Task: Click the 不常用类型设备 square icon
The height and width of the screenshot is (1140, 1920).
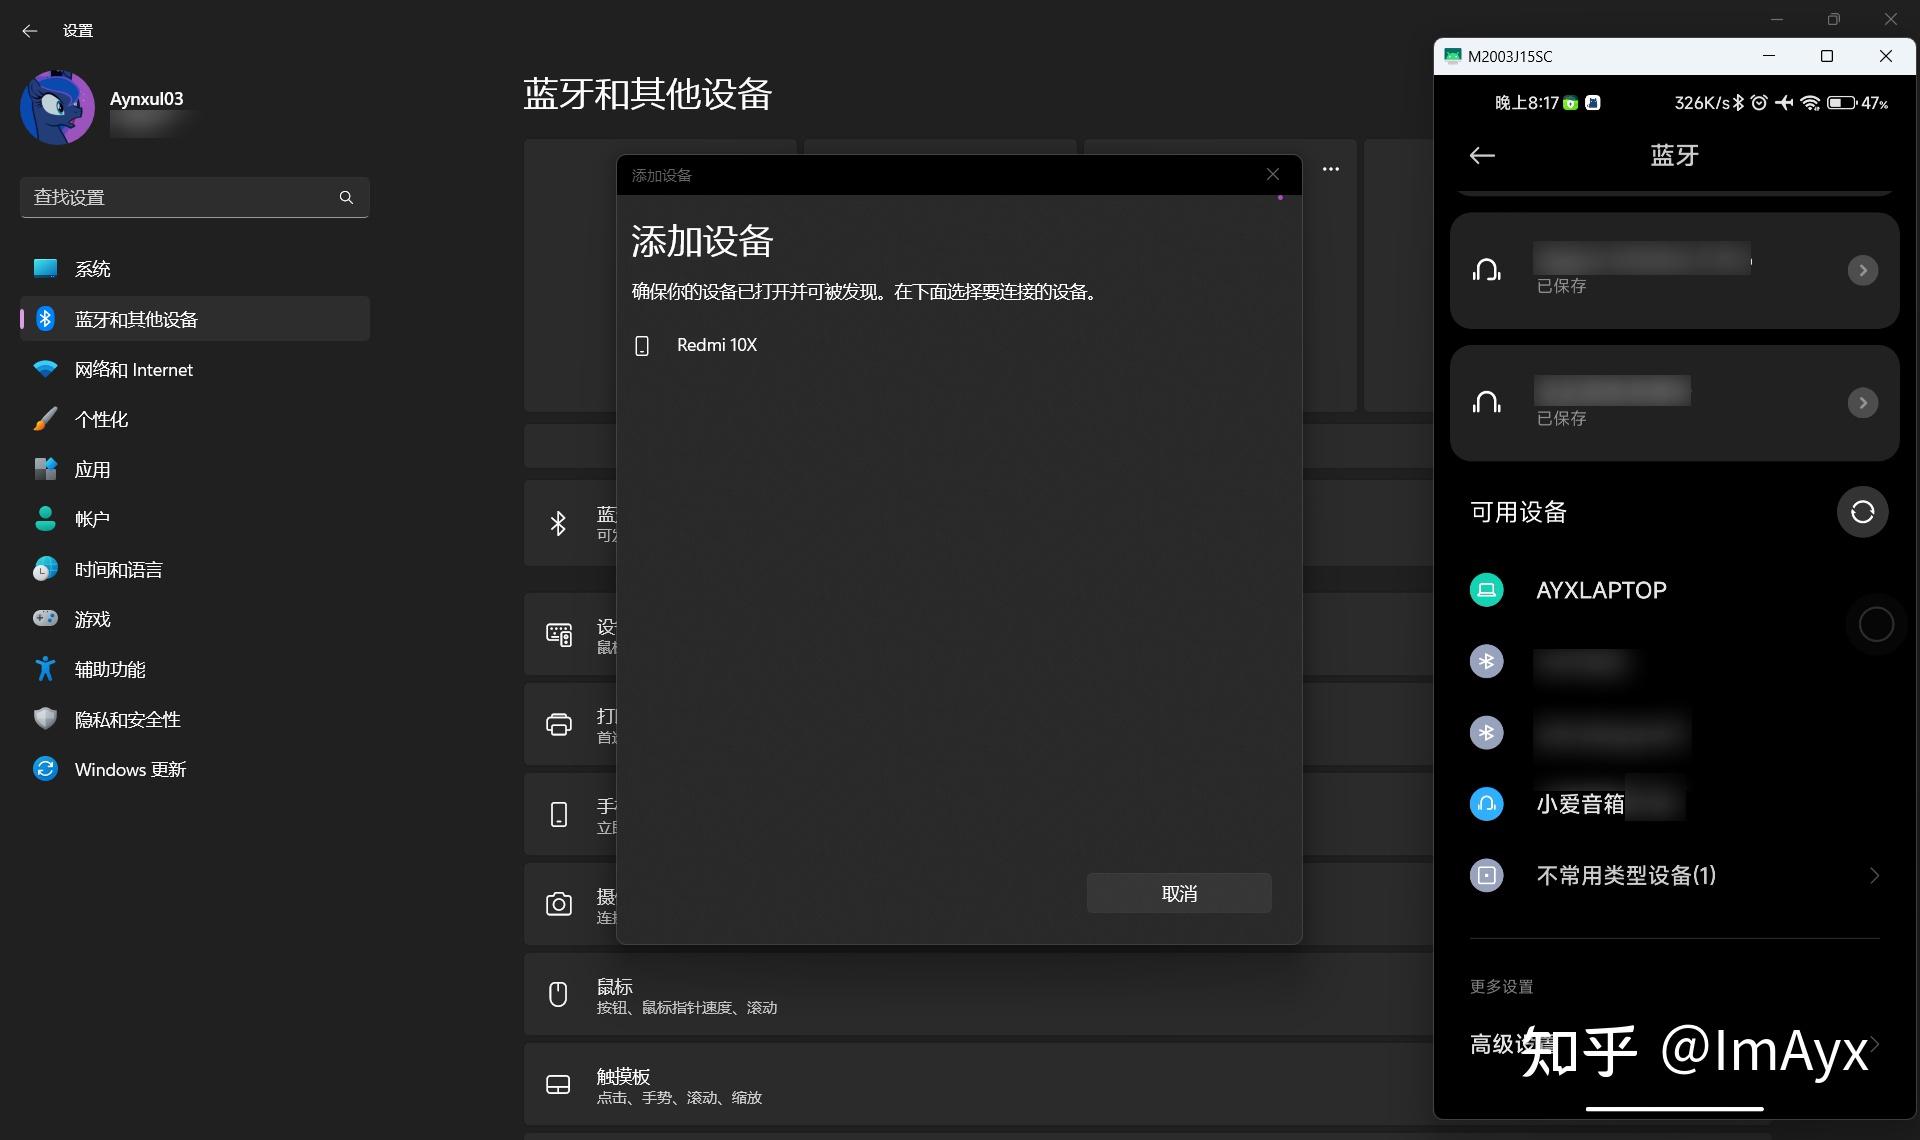Action: click(1486, 875)
